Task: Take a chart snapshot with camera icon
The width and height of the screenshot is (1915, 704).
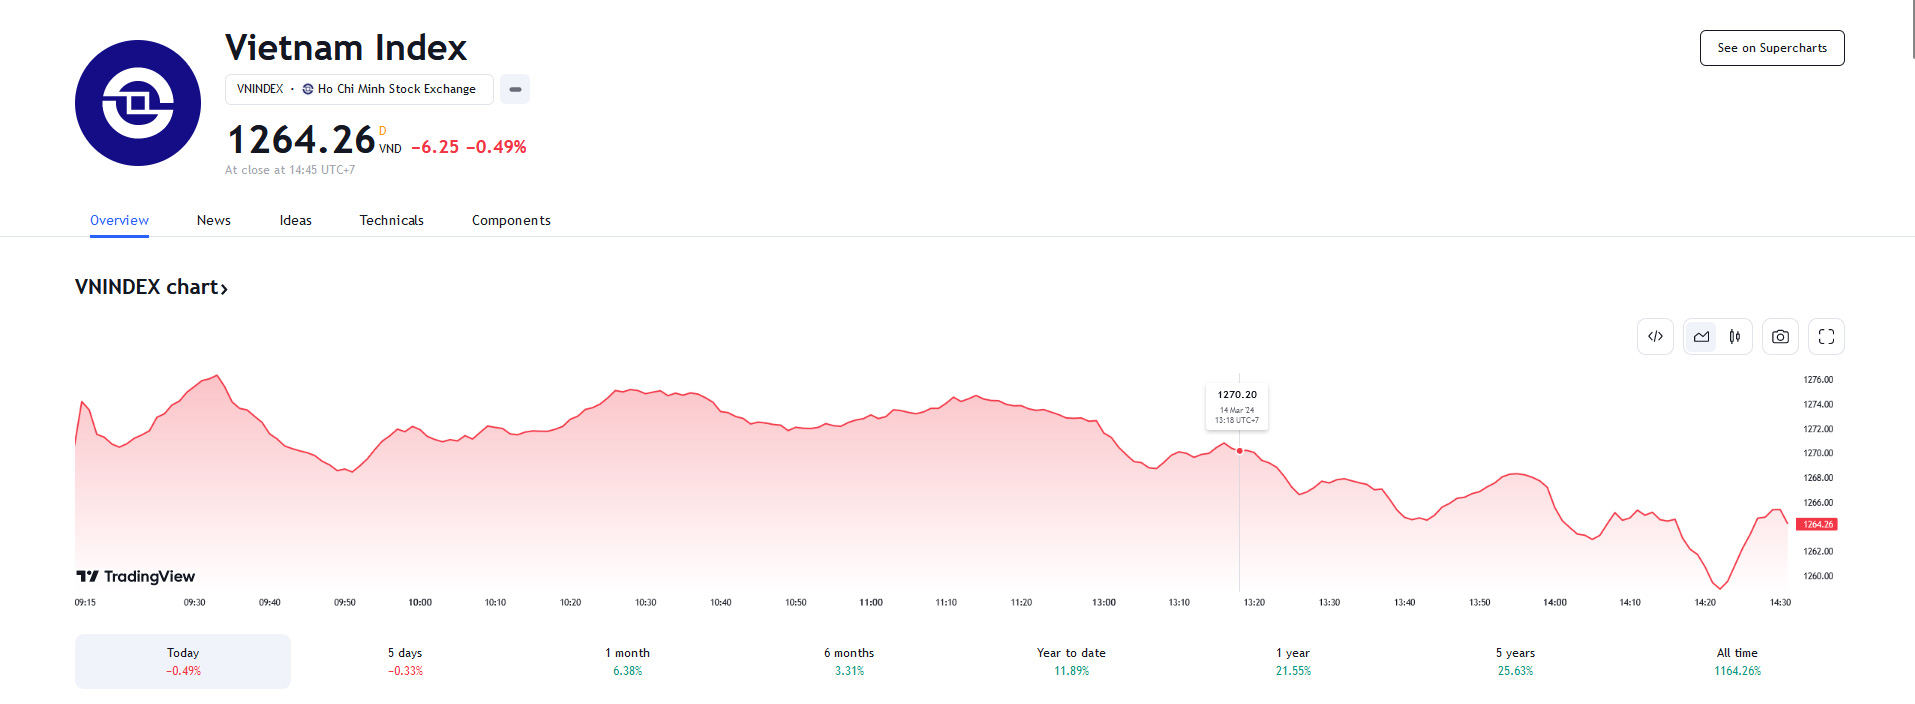Action: coord(1780,337)
